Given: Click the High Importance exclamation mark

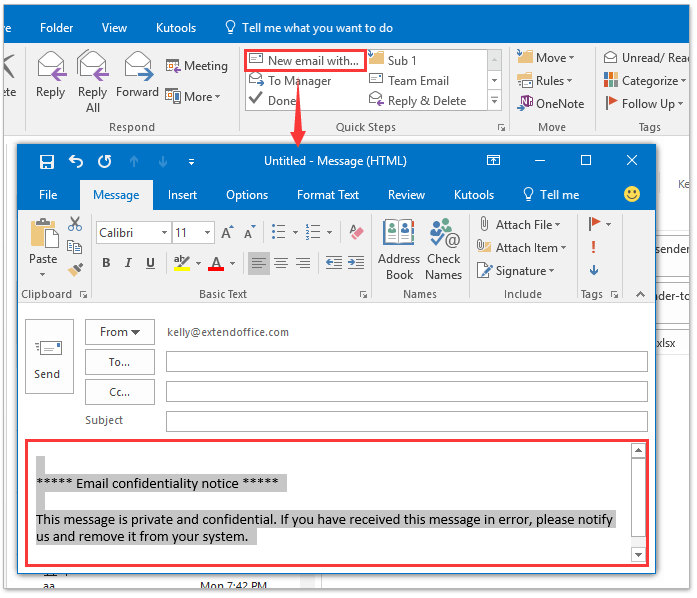Looking at the screenshot, I should tap(594, 247).
